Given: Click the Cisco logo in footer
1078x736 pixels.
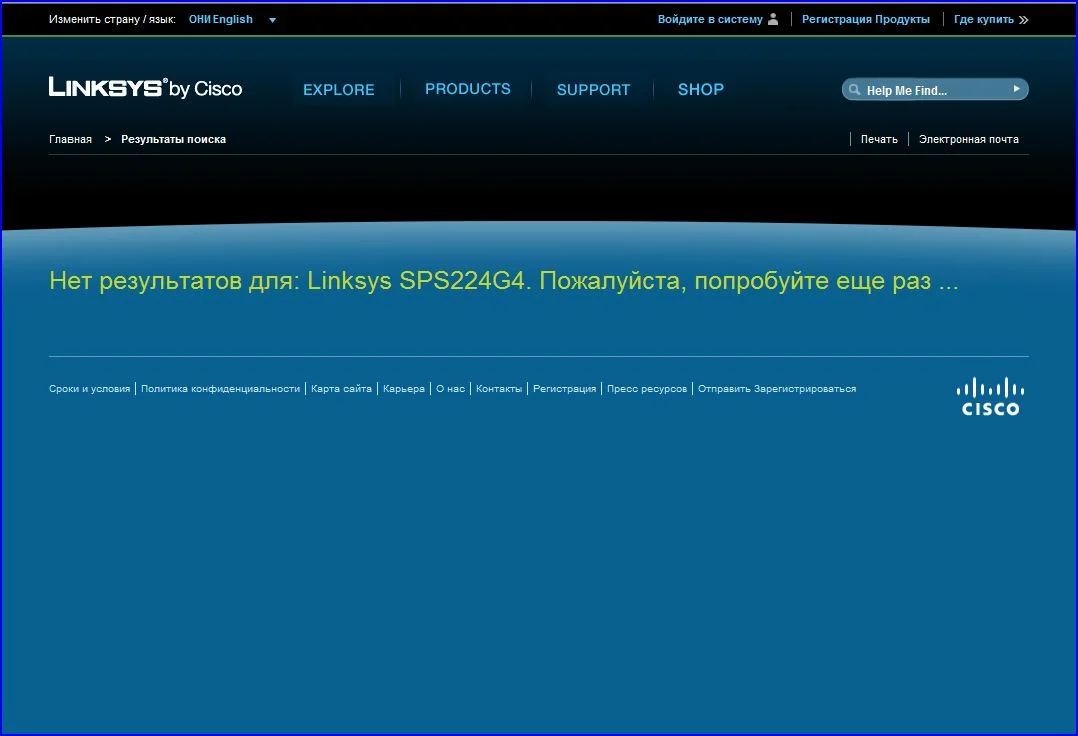Looking at the screenshot, I should pos(990,397).
